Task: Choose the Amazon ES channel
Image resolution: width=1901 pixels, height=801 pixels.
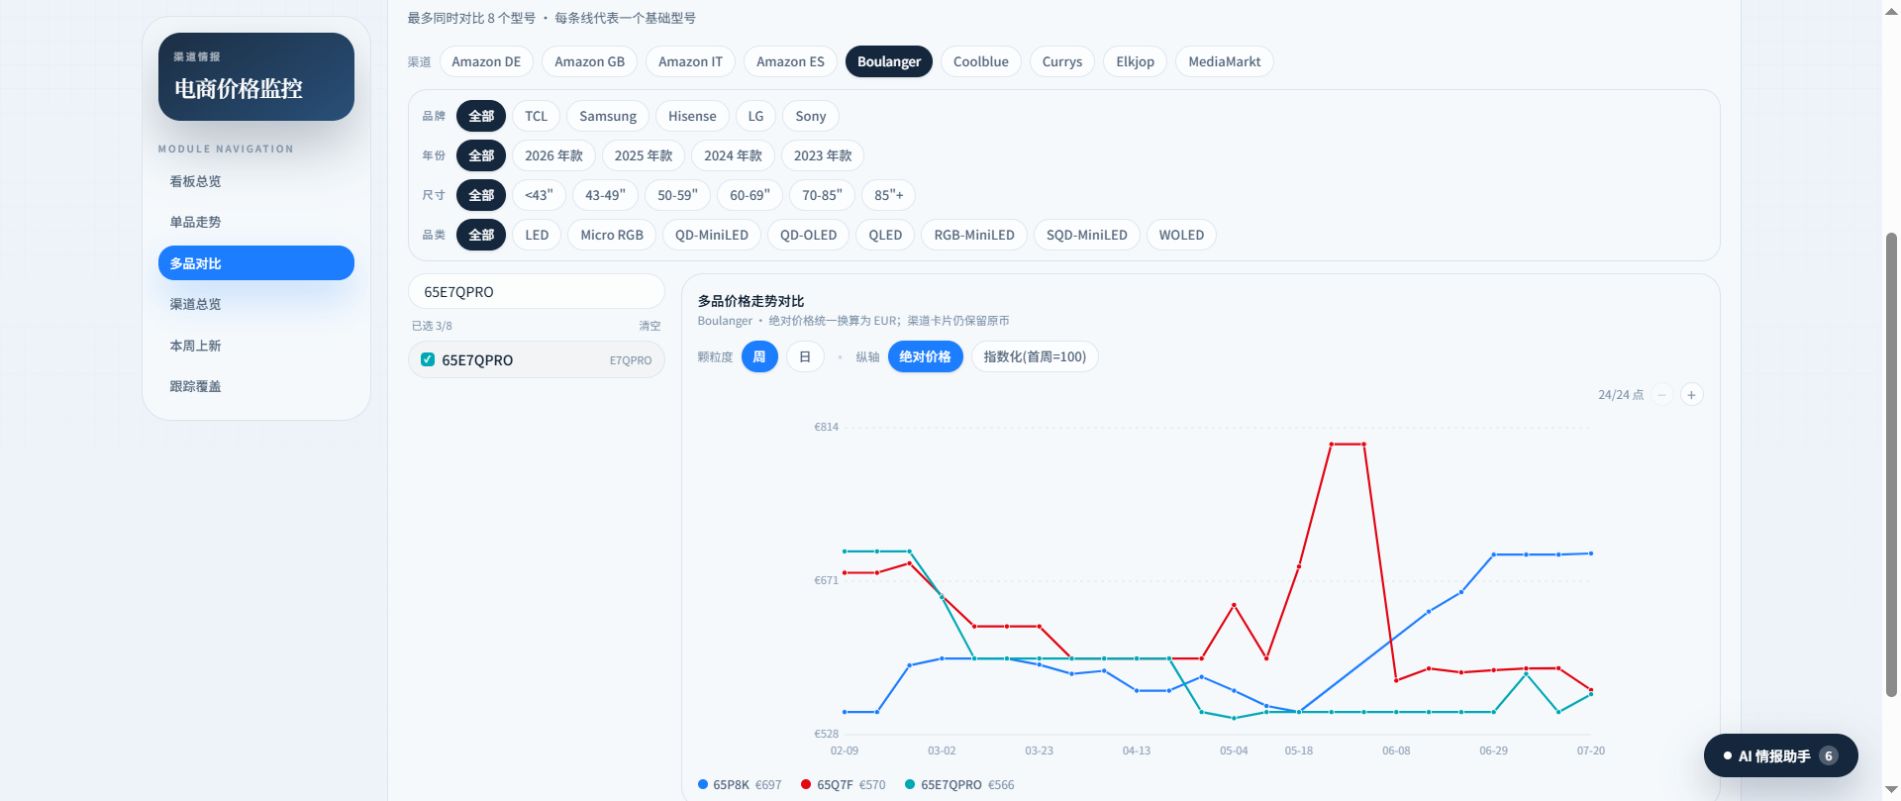Action: coord(790,62)
